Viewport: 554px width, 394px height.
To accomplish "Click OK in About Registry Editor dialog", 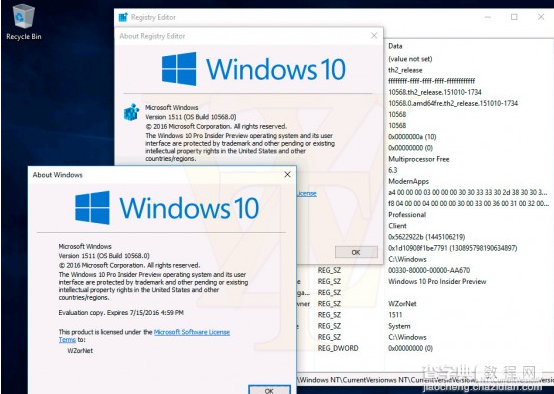I will pyautogui.click(x=356, y=252).
